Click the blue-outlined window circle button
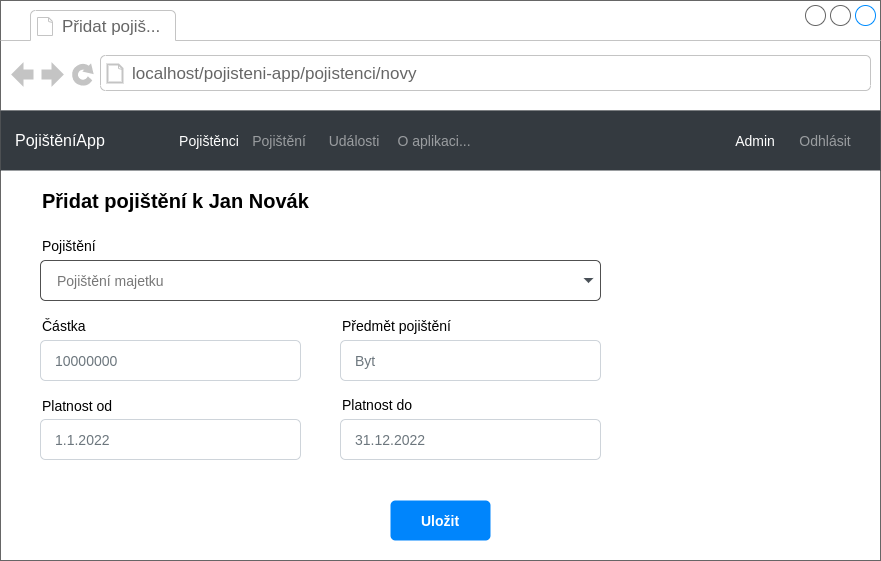The height and width of the screenshot is (561, 881). pos(865,15)
